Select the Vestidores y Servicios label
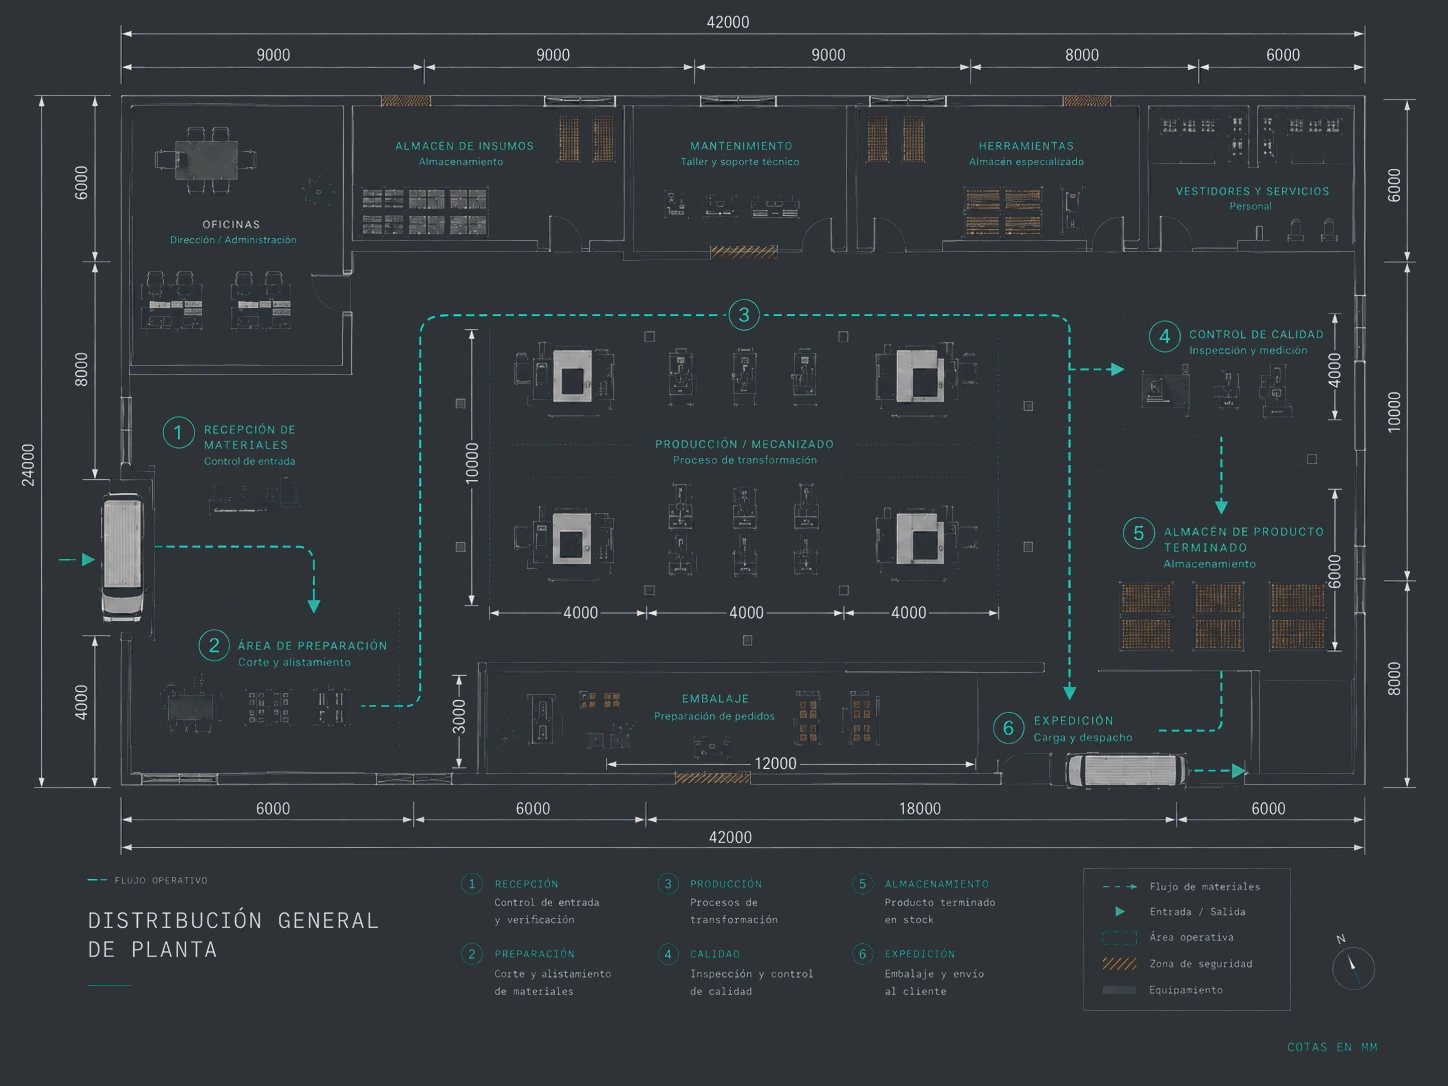The width and height of the screenshot is (1448, 1086). [x=1252, y=191]
